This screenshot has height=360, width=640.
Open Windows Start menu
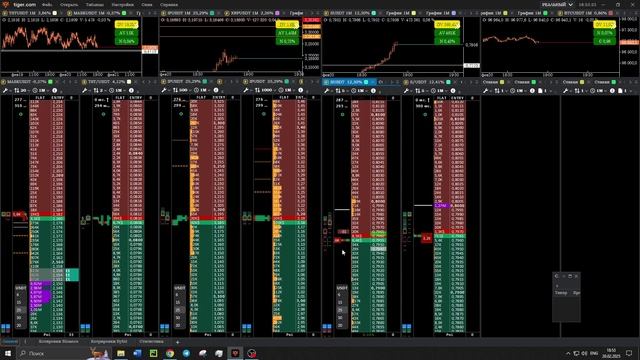[8, 353]
